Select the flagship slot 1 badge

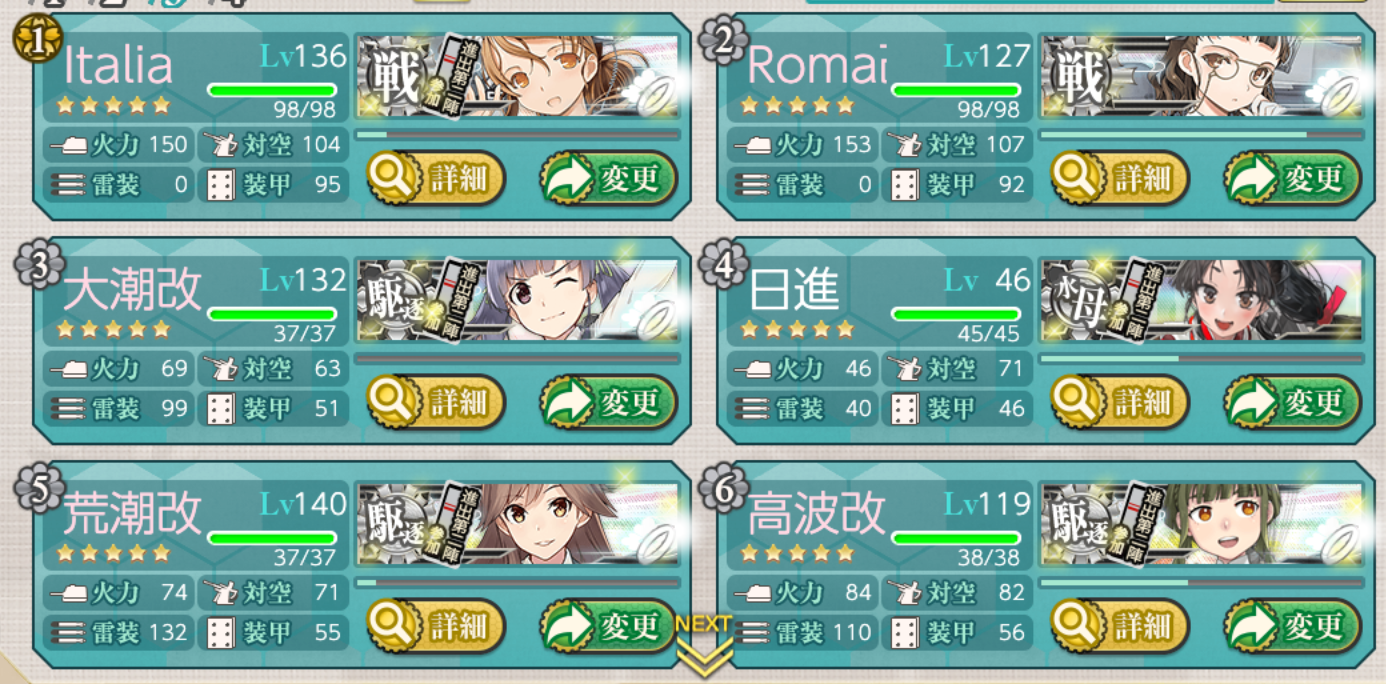[34, 39]
